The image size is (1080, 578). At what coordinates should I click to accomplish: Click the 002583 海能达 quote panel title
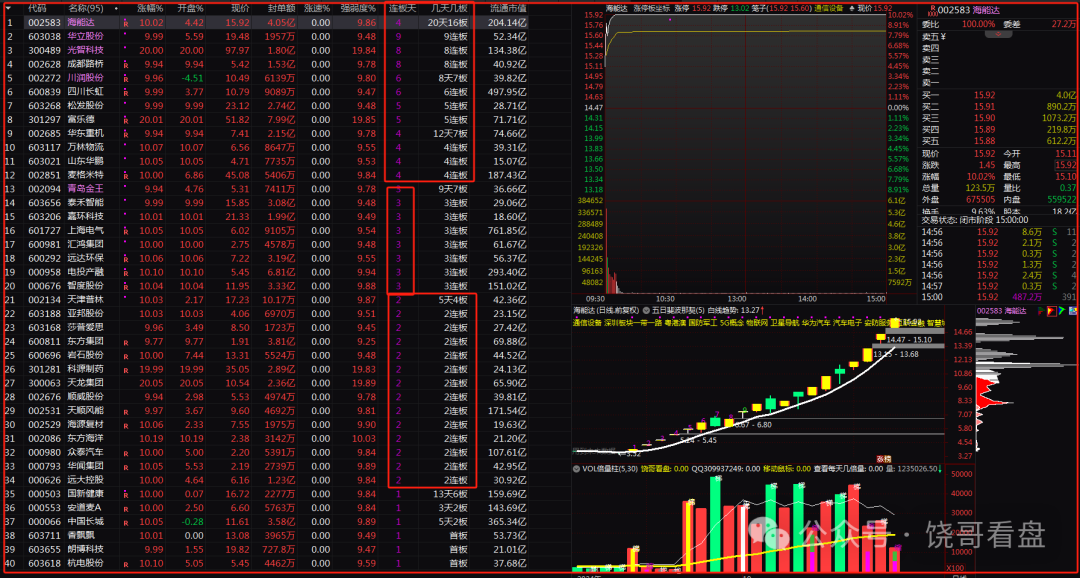tap(967, 10)
